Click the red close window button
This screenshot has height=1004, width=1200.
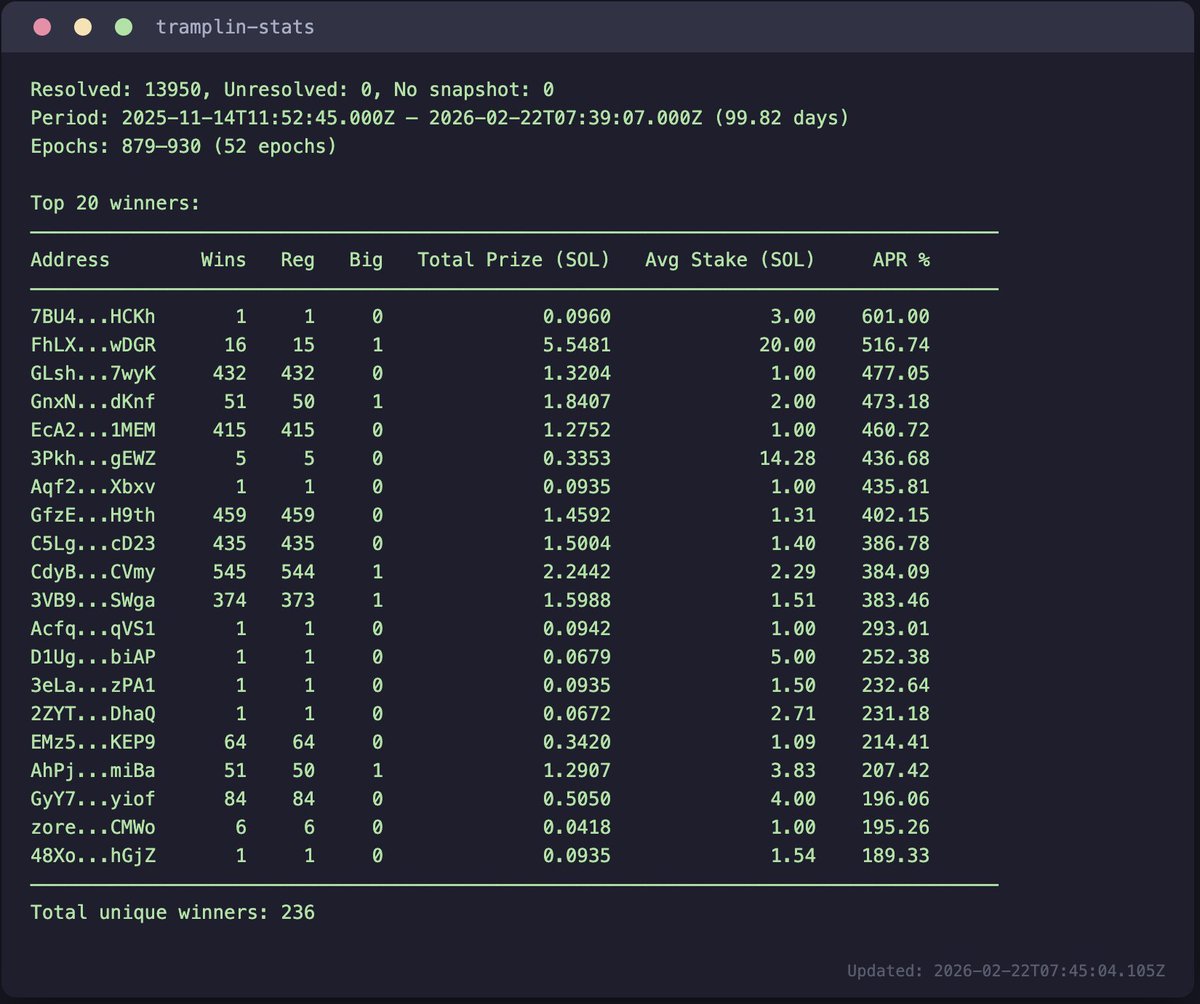tap(42, 27)
